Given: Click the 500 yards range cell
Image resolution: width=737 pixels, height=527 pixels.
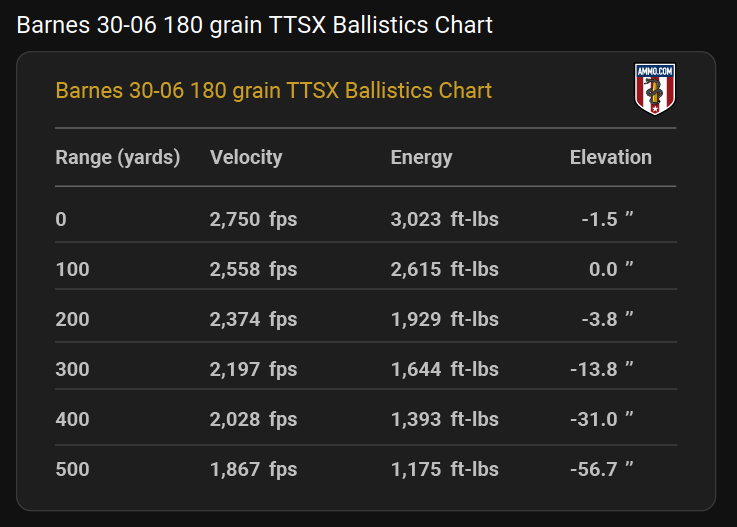Looking at the screenshot, I should [x=72, y=469].
